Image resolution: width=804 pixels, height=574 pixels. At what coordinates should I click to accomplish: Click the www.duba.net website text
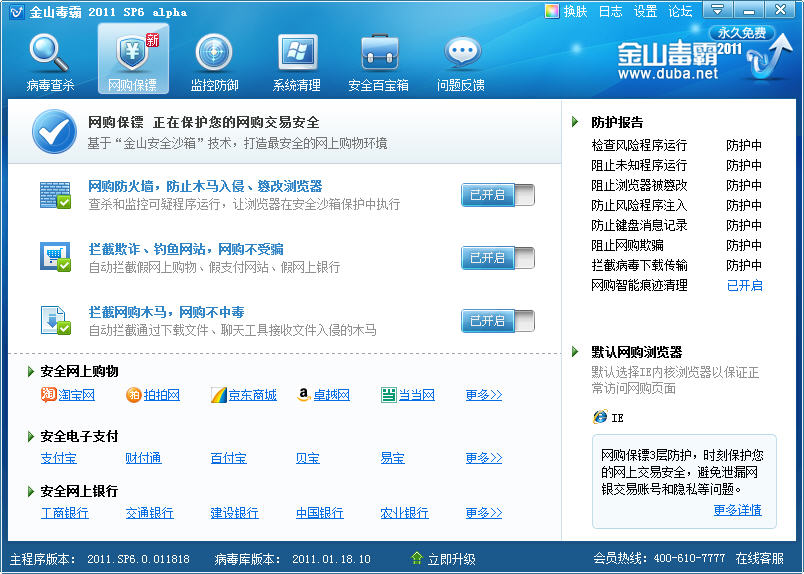pos(668,73)
